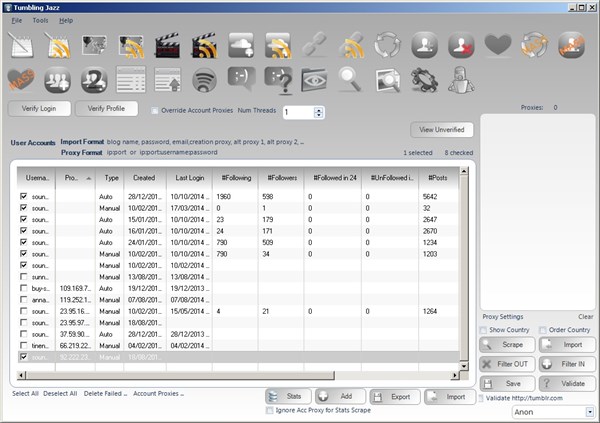The height and width of the screenshot is (423, 600).
Task: Click the Select All link
Action: tap(25, 394)
